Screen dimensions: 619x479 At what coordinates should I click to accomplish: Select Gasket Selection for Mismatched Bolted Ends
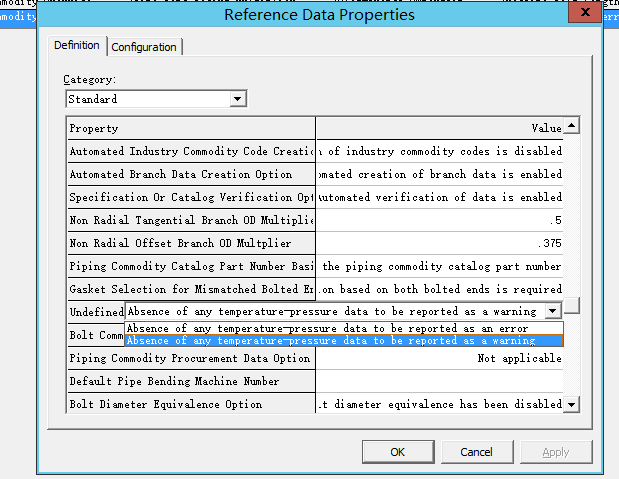tap(191, 289)
